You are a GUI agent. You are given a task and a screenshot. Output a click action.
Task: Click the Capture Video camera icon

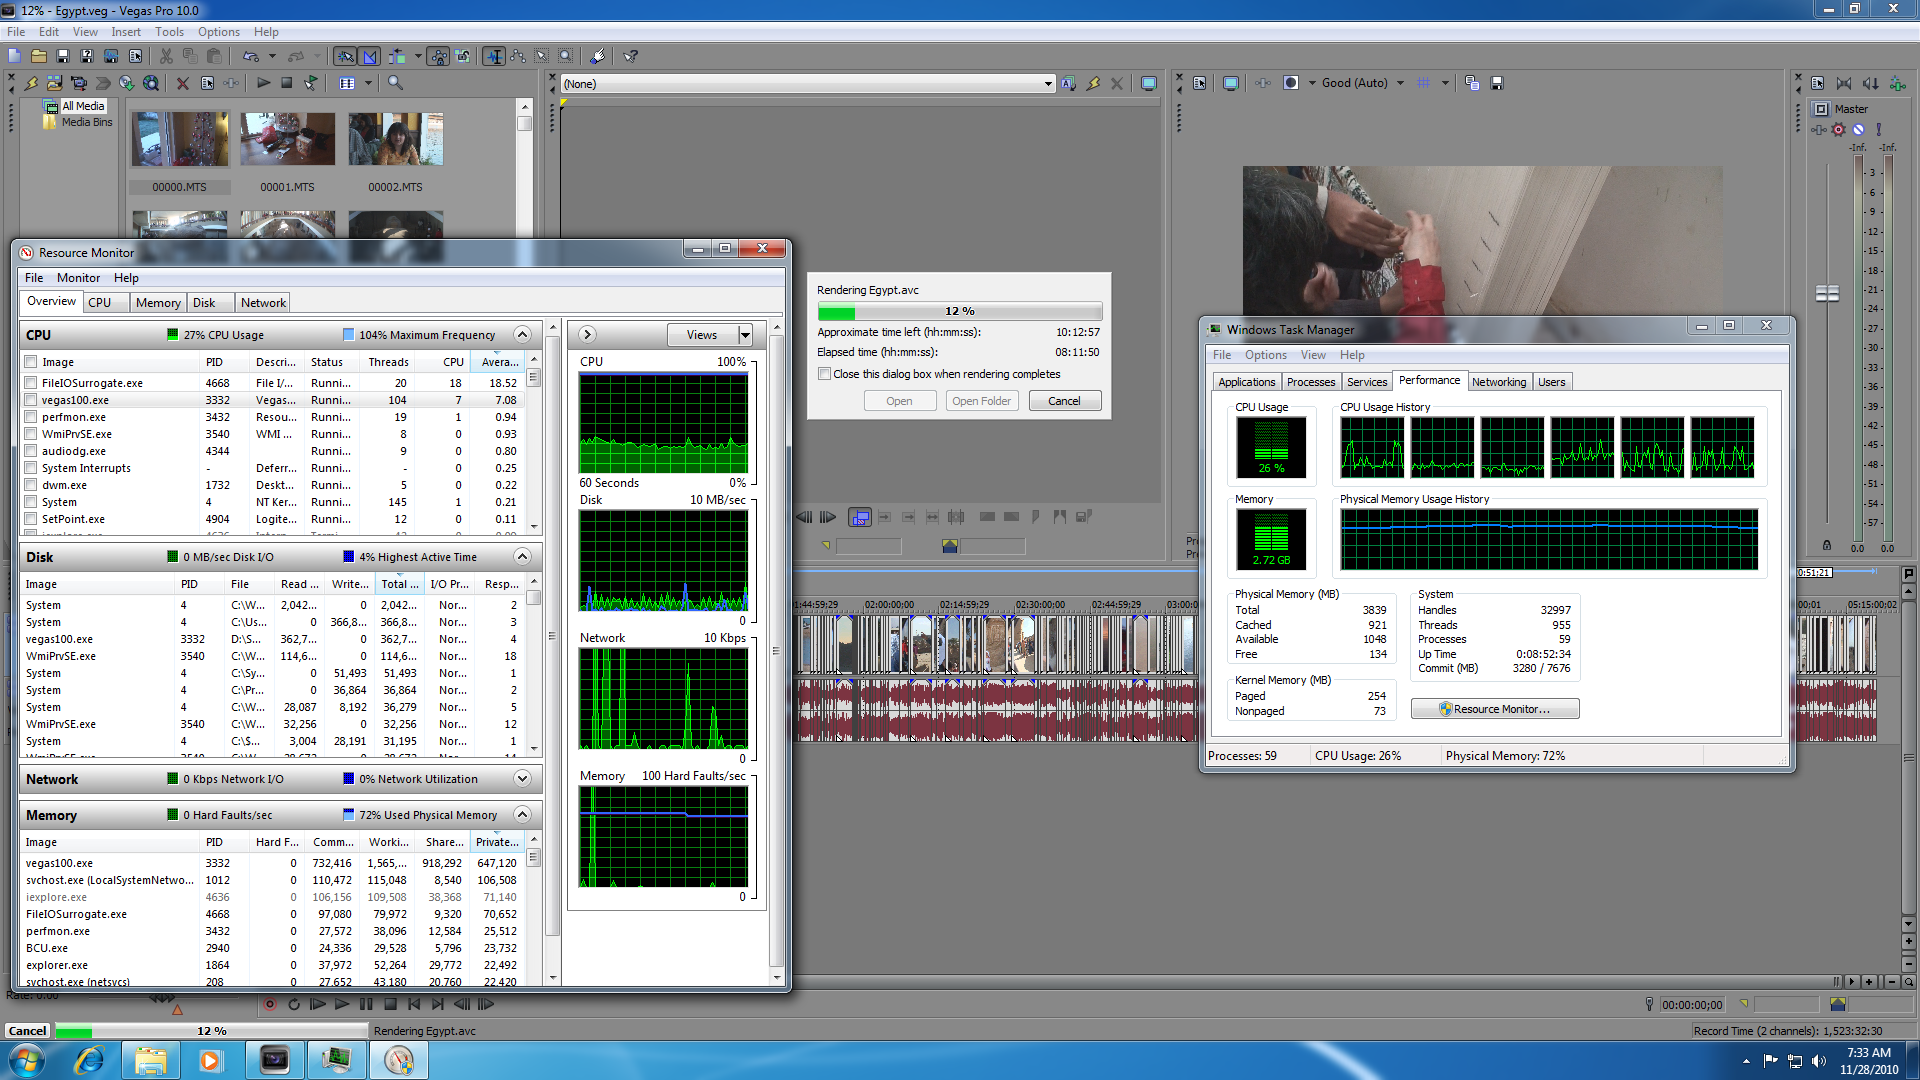tap(79, 83)
